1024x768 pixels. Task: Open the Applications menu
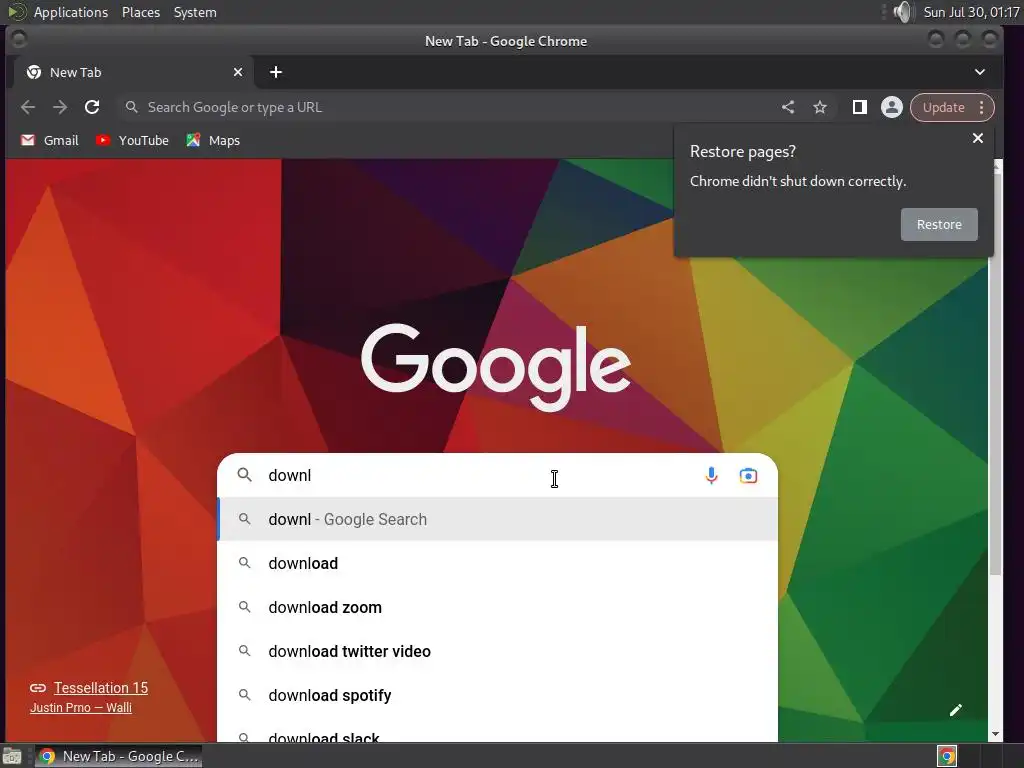71,12
